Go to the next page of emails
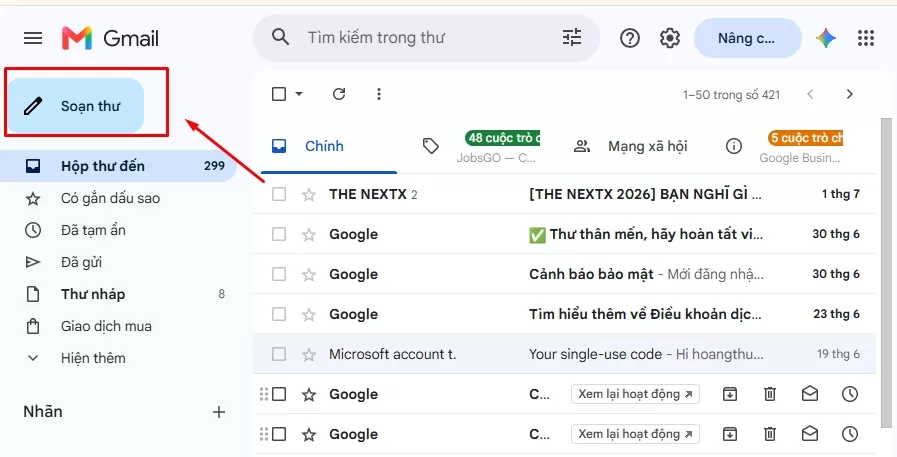Image resolution: width=897 pixels, height=457 pixels. tap(850, 94)
